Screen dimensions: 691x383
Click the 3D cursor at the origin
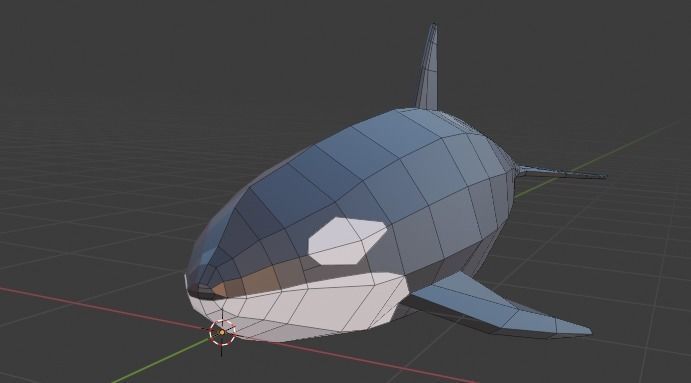(x=222, y=332)
